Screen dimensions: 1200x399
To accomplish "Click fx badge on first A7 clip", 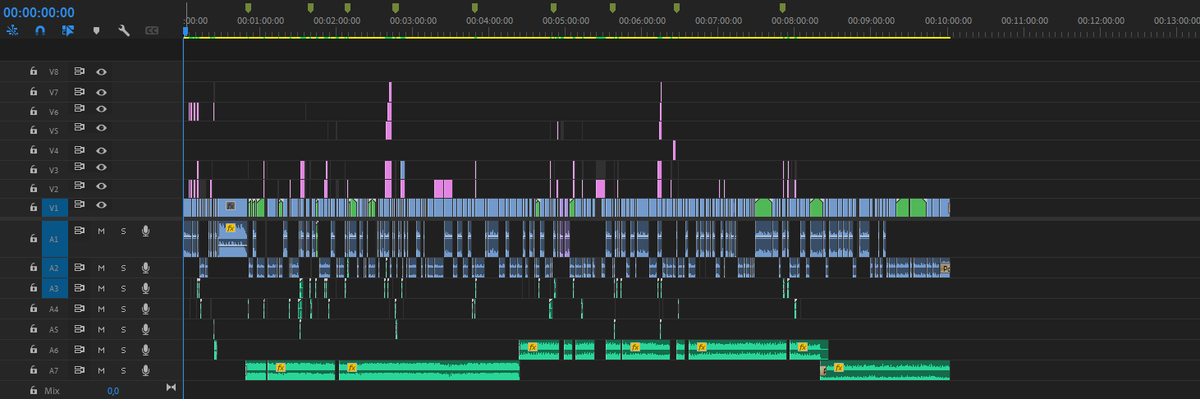I will tap(281, 367).
